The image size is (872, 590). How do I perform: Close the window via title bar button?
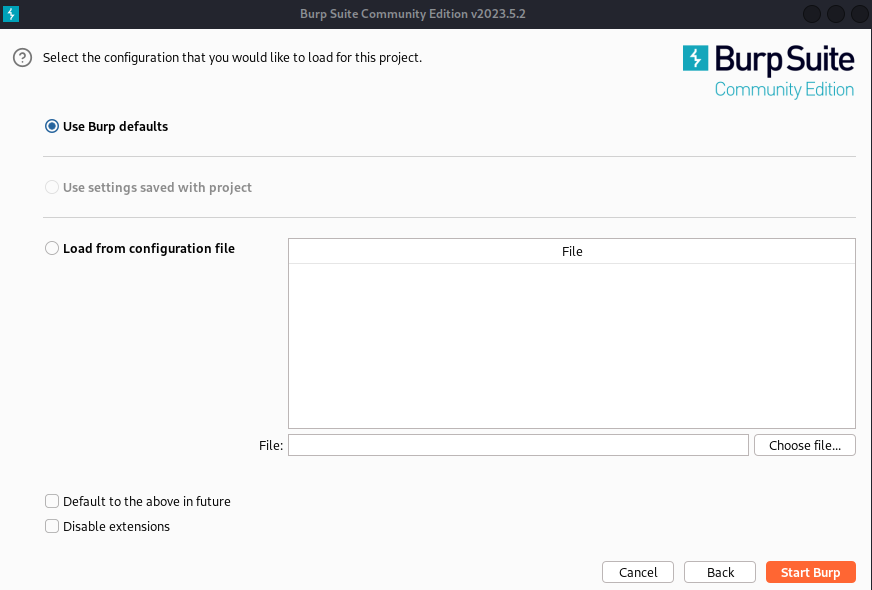pyautogui.click(x=860, y=14)
